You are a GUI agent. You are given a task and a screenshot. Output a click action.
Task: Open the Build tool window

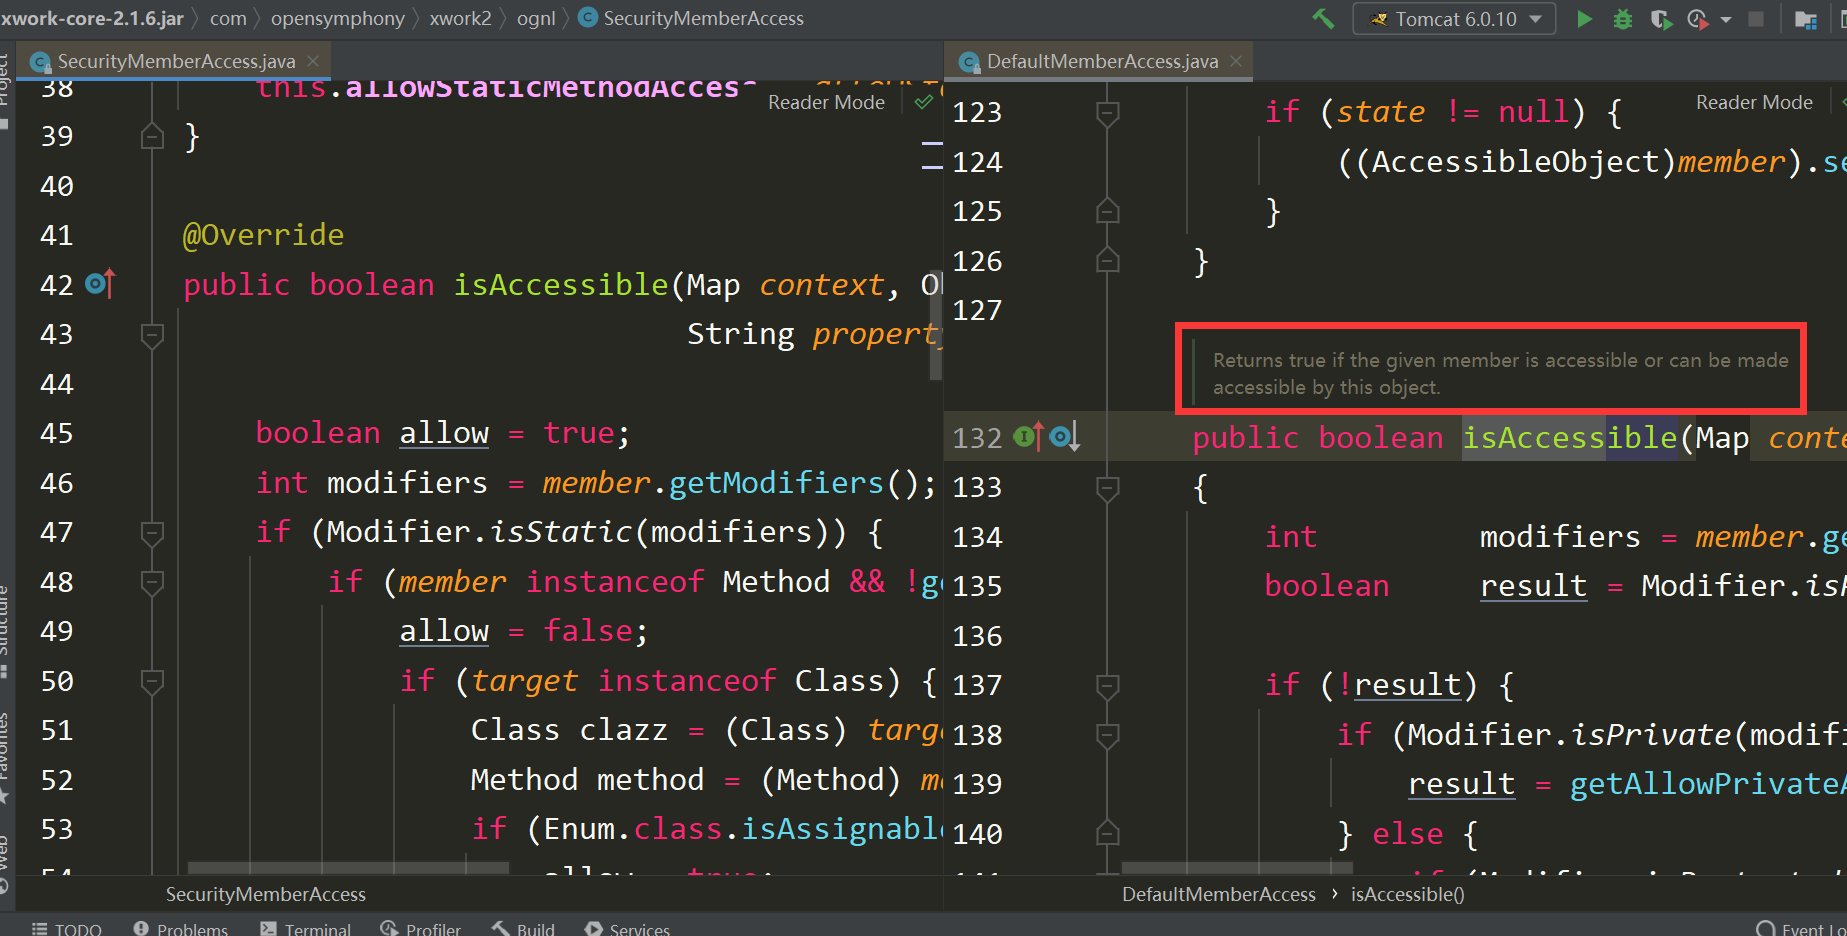(523, 928)
